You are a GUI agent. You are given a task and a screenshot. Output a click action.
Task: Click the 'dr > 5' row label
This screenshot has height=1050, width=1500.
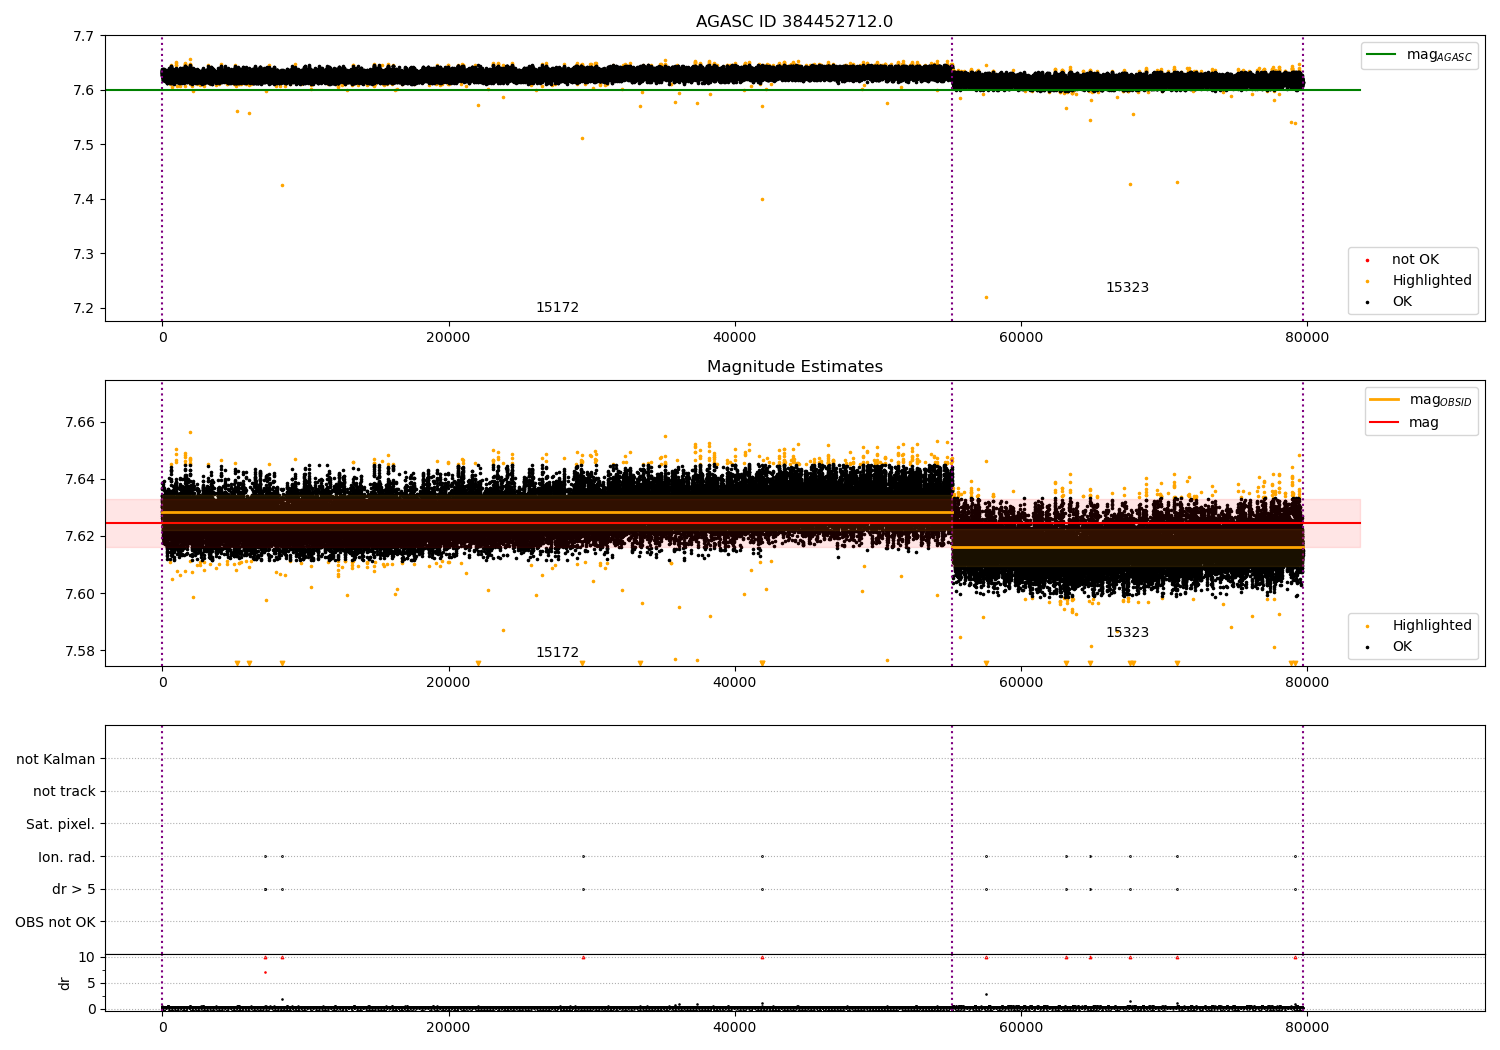coord(74,889)
